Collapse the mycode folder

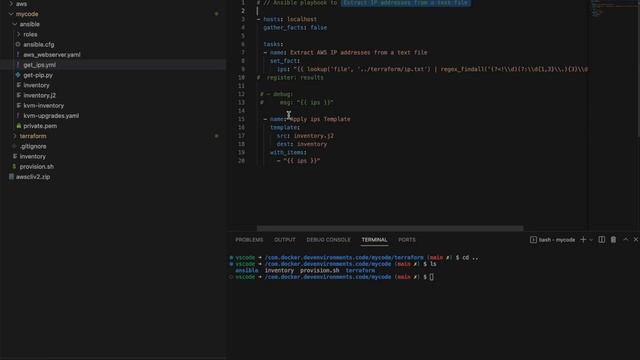coord(11,14)
